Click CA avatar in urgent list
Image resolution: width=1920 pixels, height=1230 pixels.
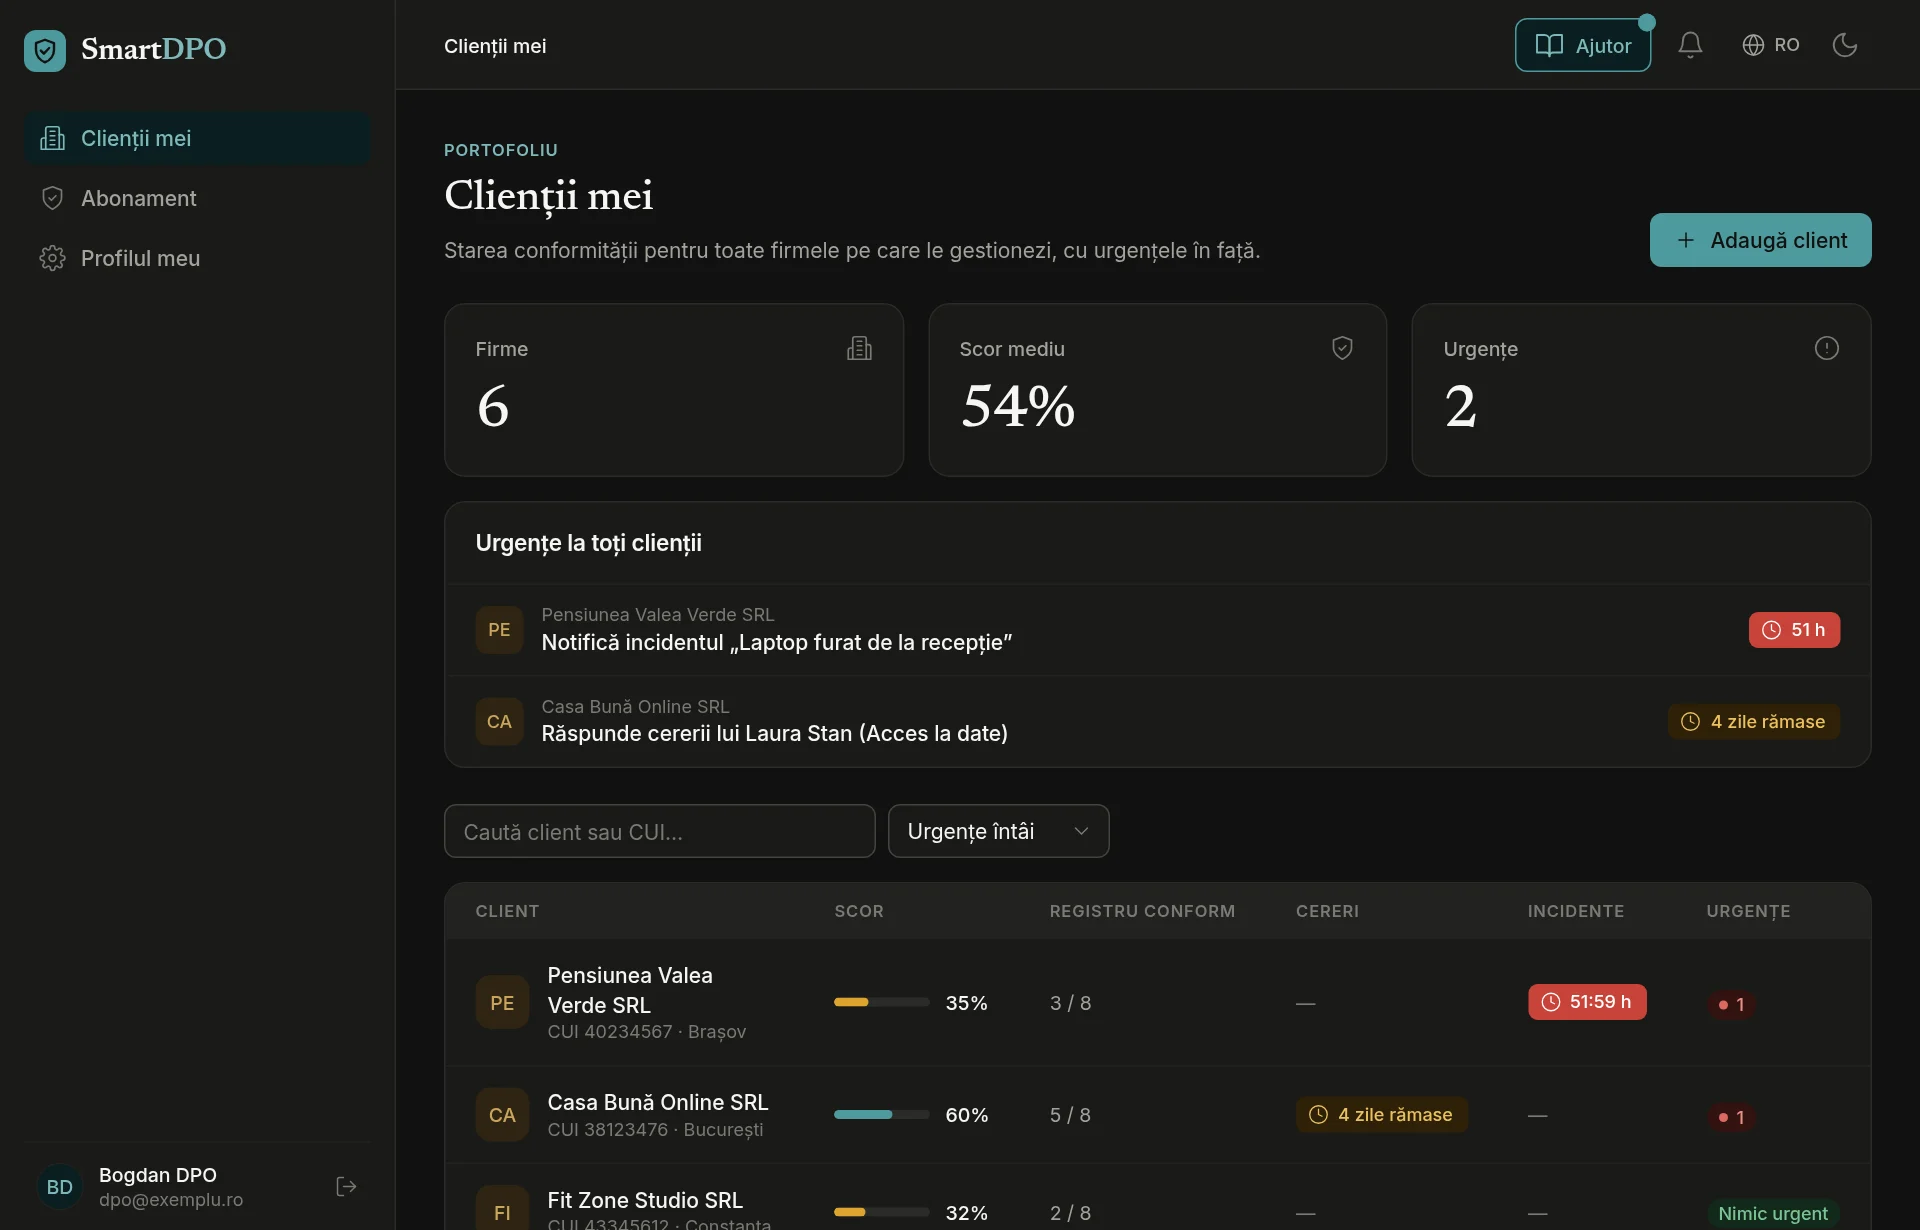pos(499,722)
